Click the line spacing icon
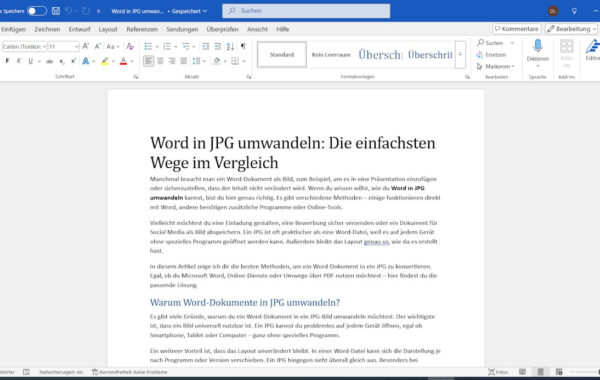Screen dimensions: 600x380 pyautogui.click(x=196, y=61)
